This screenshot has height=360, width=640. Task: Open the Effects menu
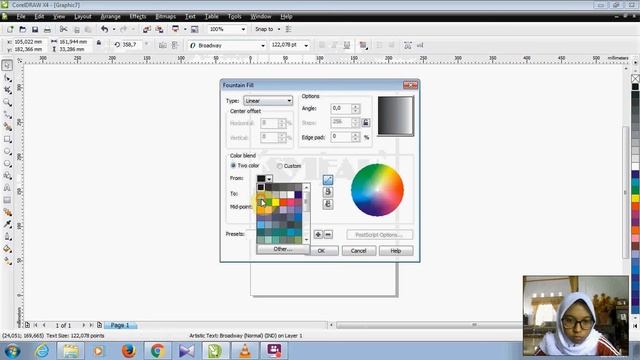(x=138, y=16)
